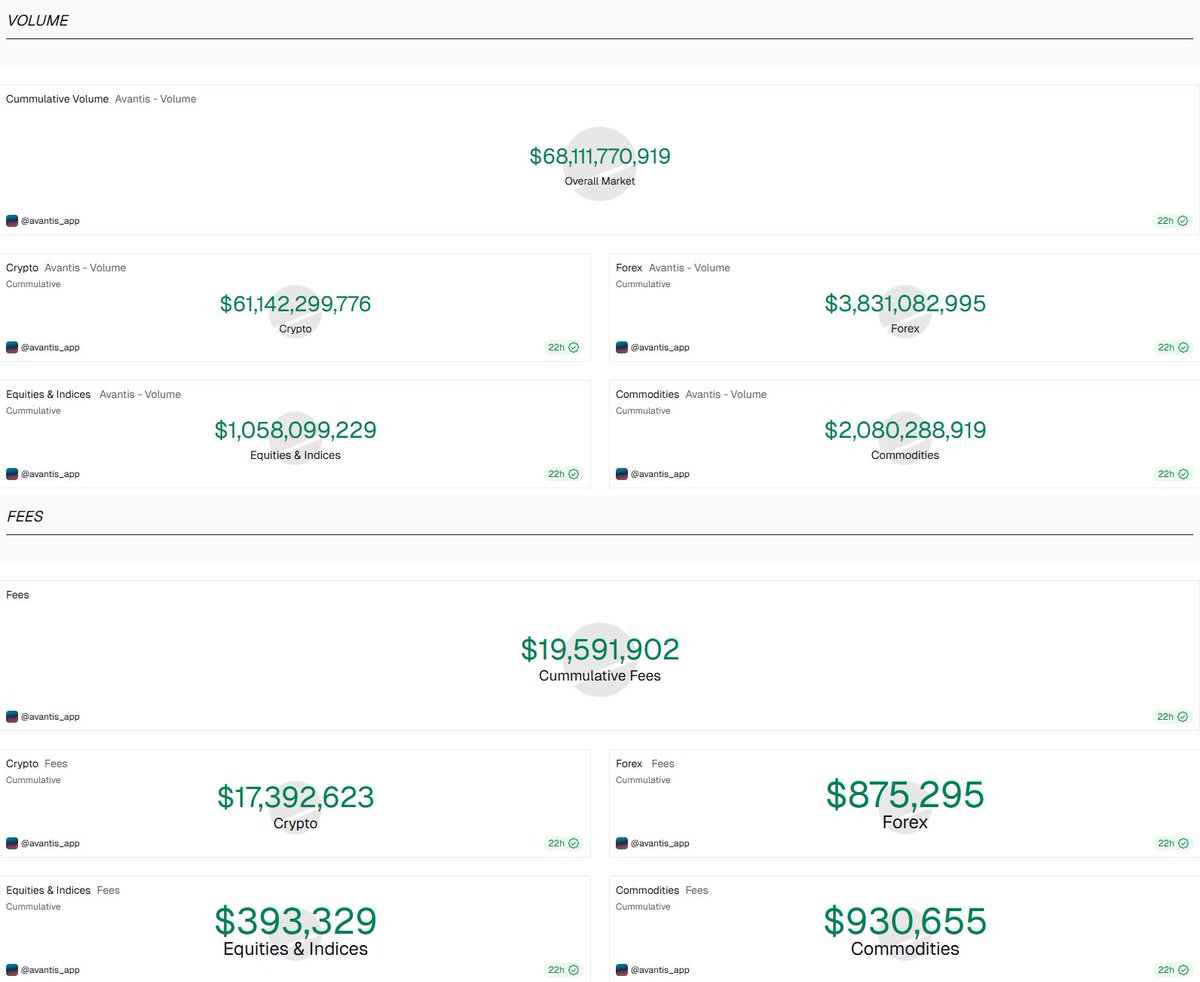Click avatar icon in the overall Fees card

(x=12, y=717)
